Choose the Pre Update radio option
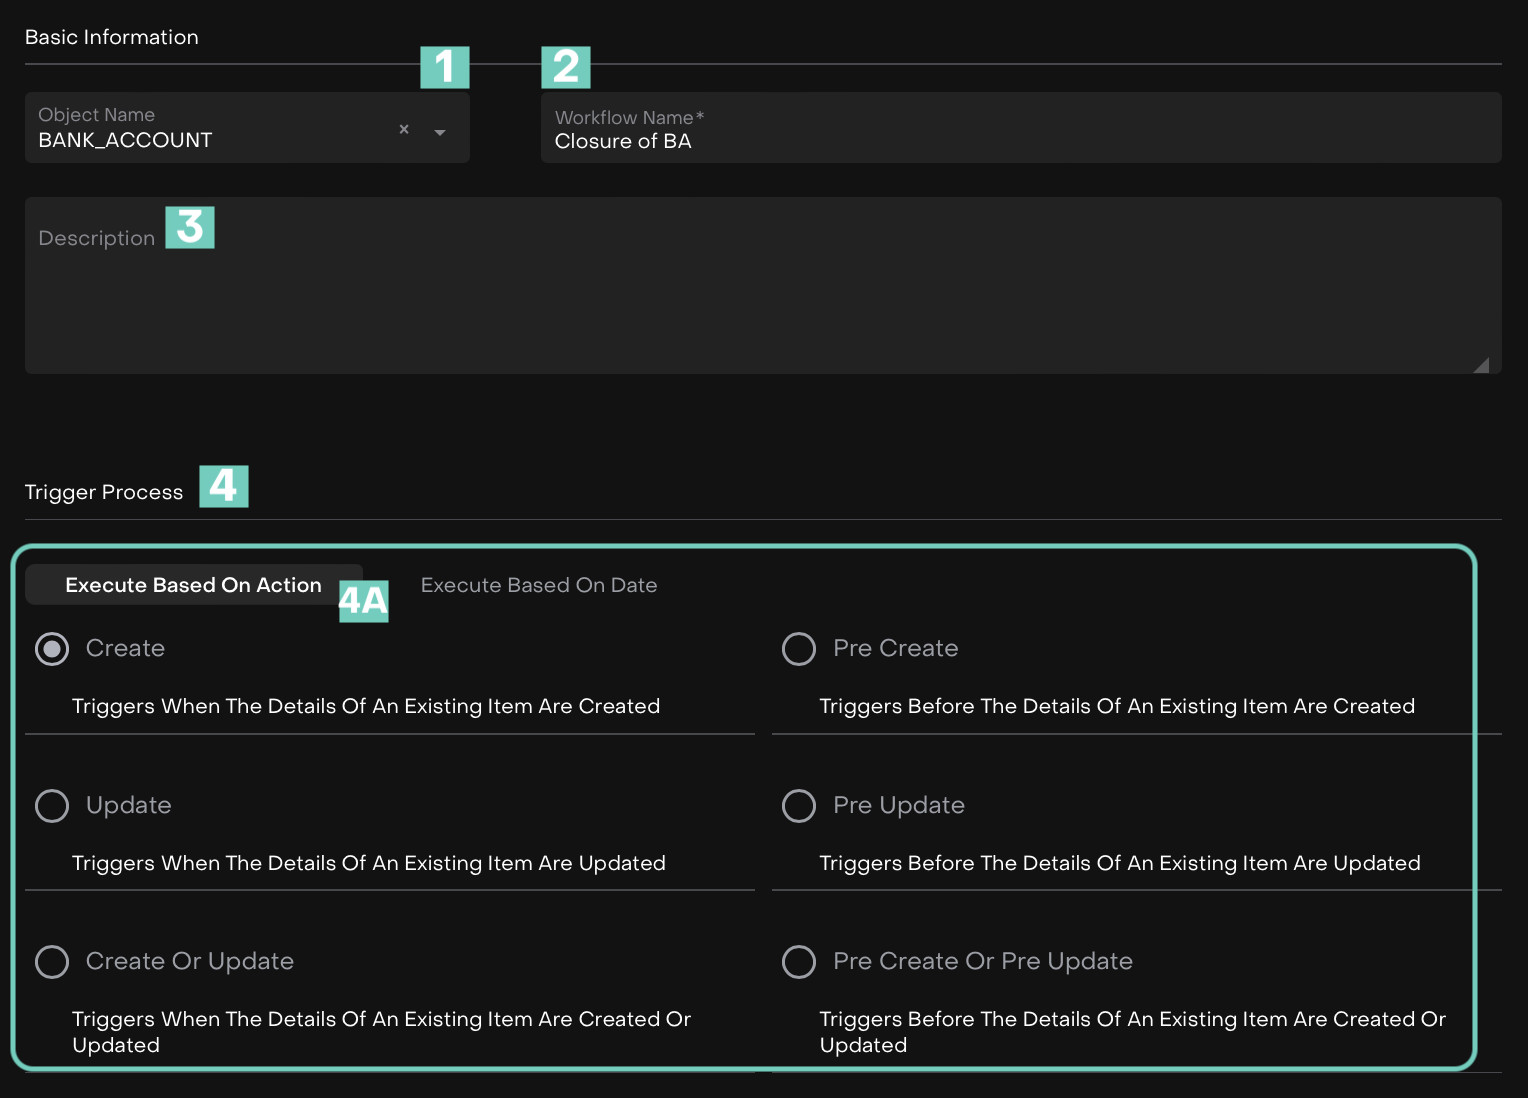1528x1098 pixels. tap(799, 806)
